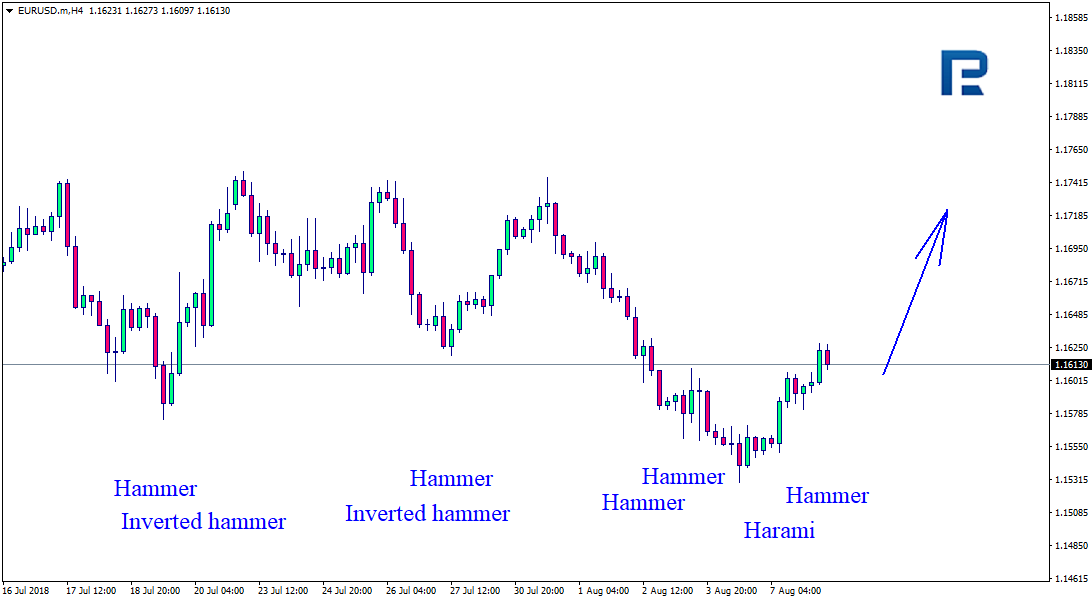Select the 1.14615 price axis label
Image resolution: width=1092 pixels, height=602 pixels.
coord(1069,579)
